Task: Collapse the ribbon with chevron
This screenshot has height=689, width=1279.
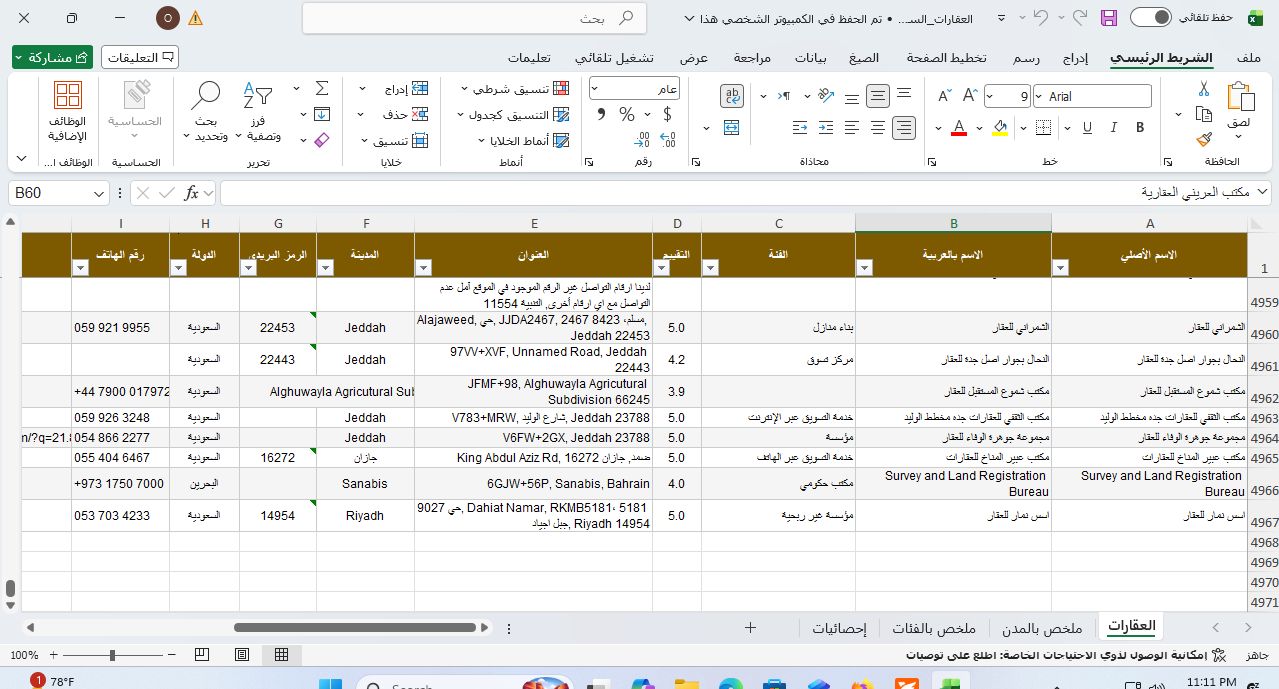Action: click(x=21, y=159)
